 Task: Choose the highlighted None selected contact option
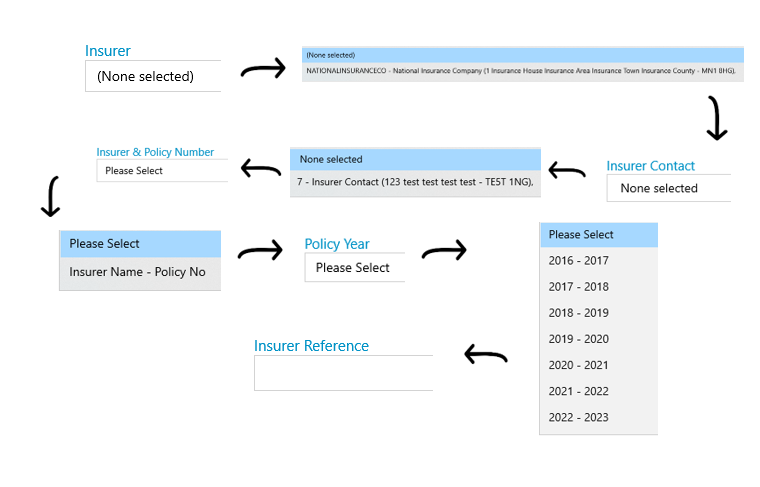click(415, 159)
